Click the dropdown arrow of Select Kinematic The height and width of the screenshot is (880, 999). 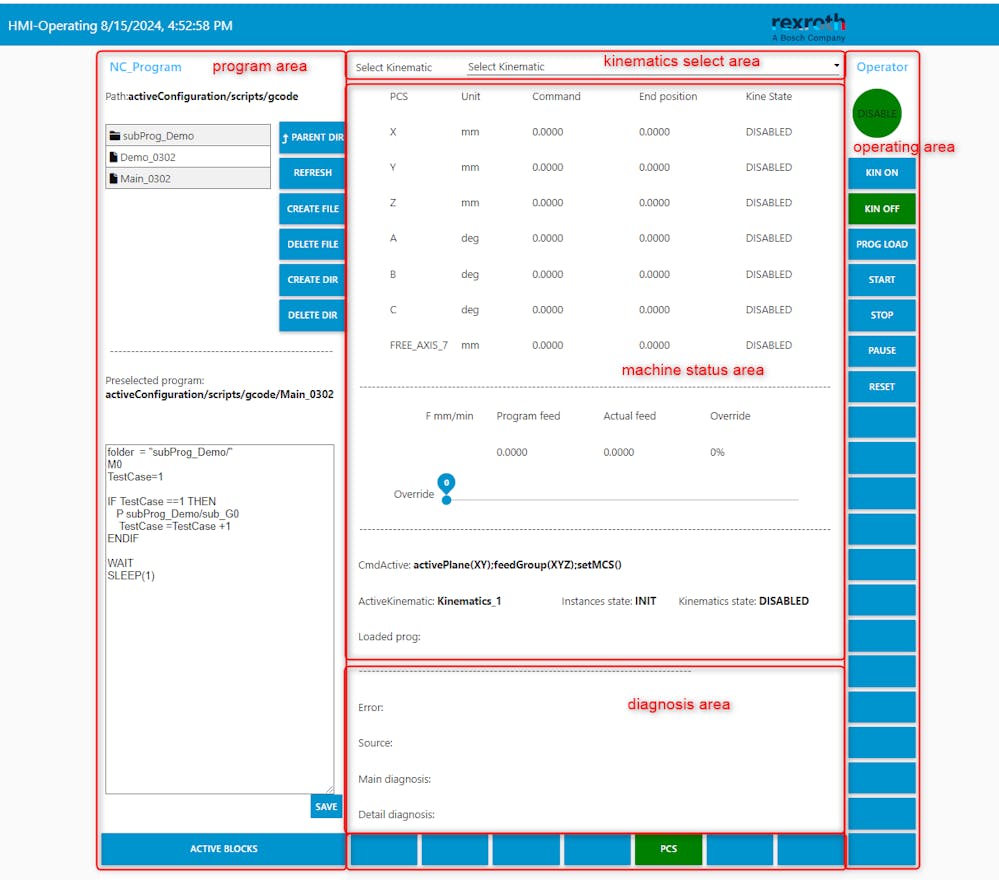coord(836,66)
